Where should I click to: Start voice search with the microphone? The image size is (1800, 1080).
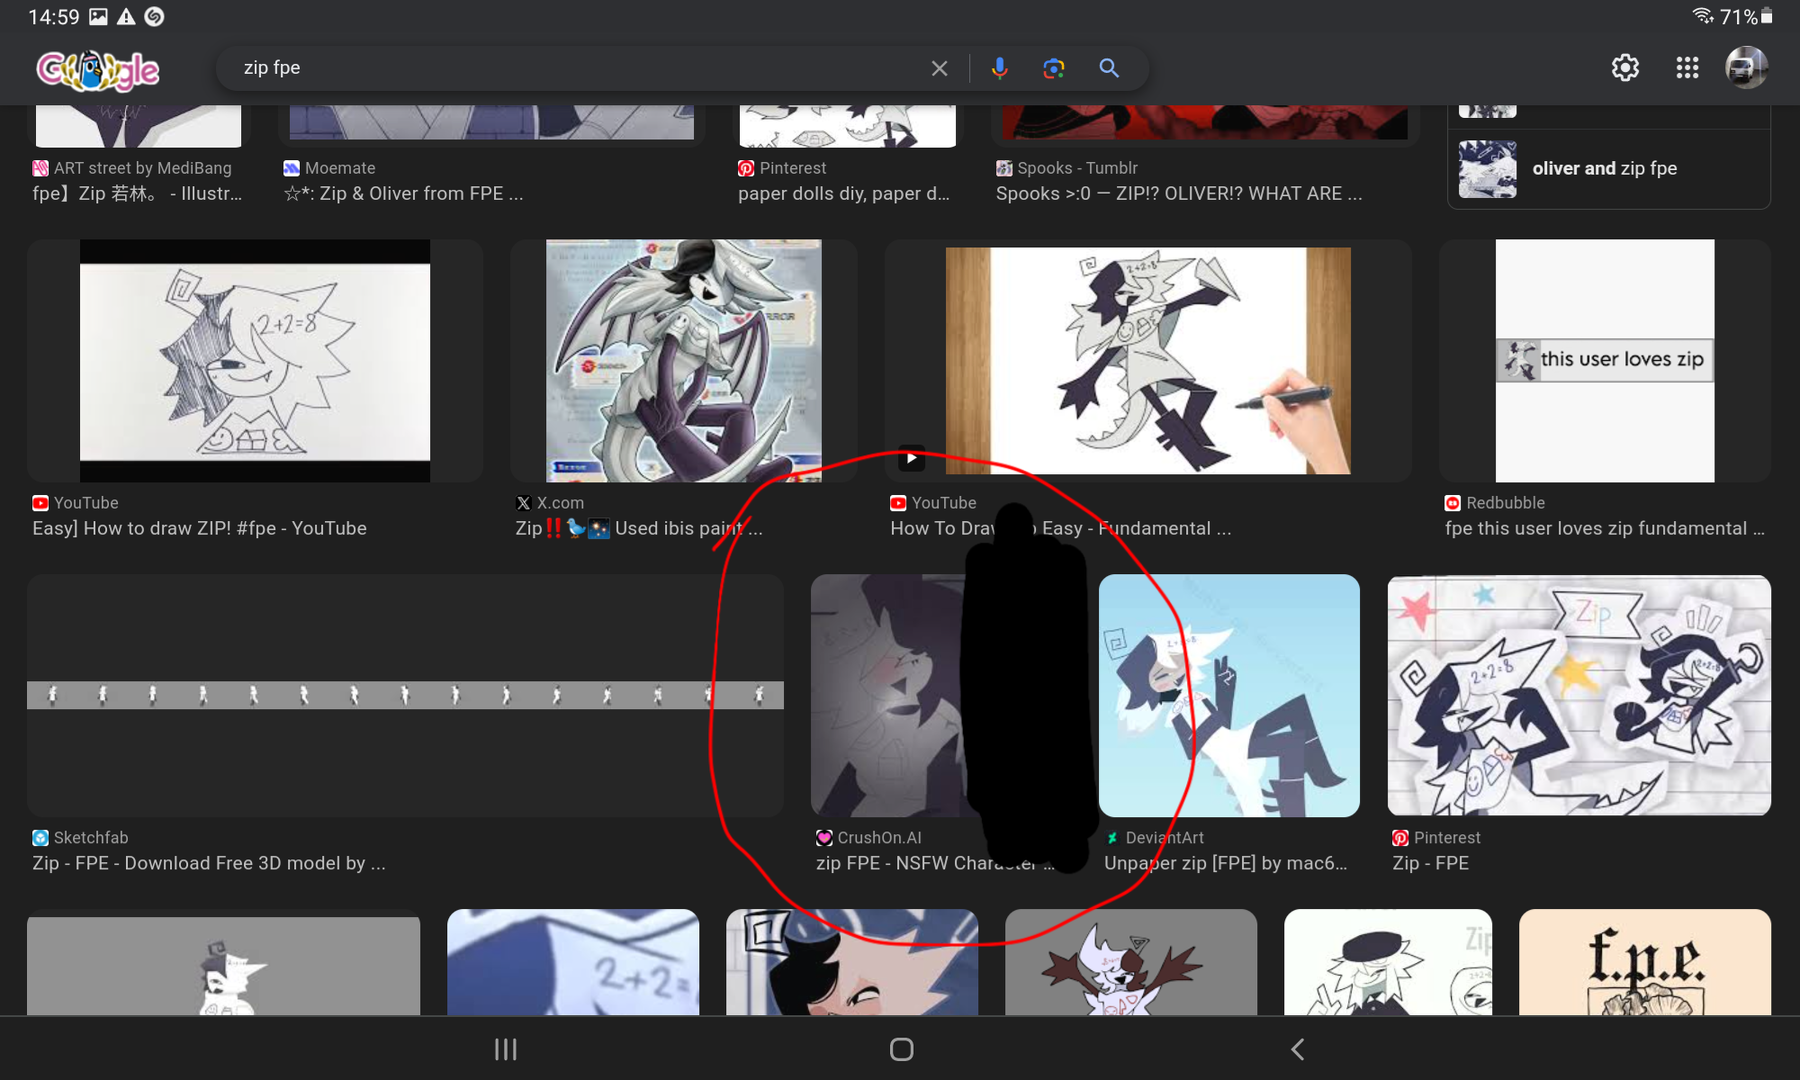(x=999, y=68)
